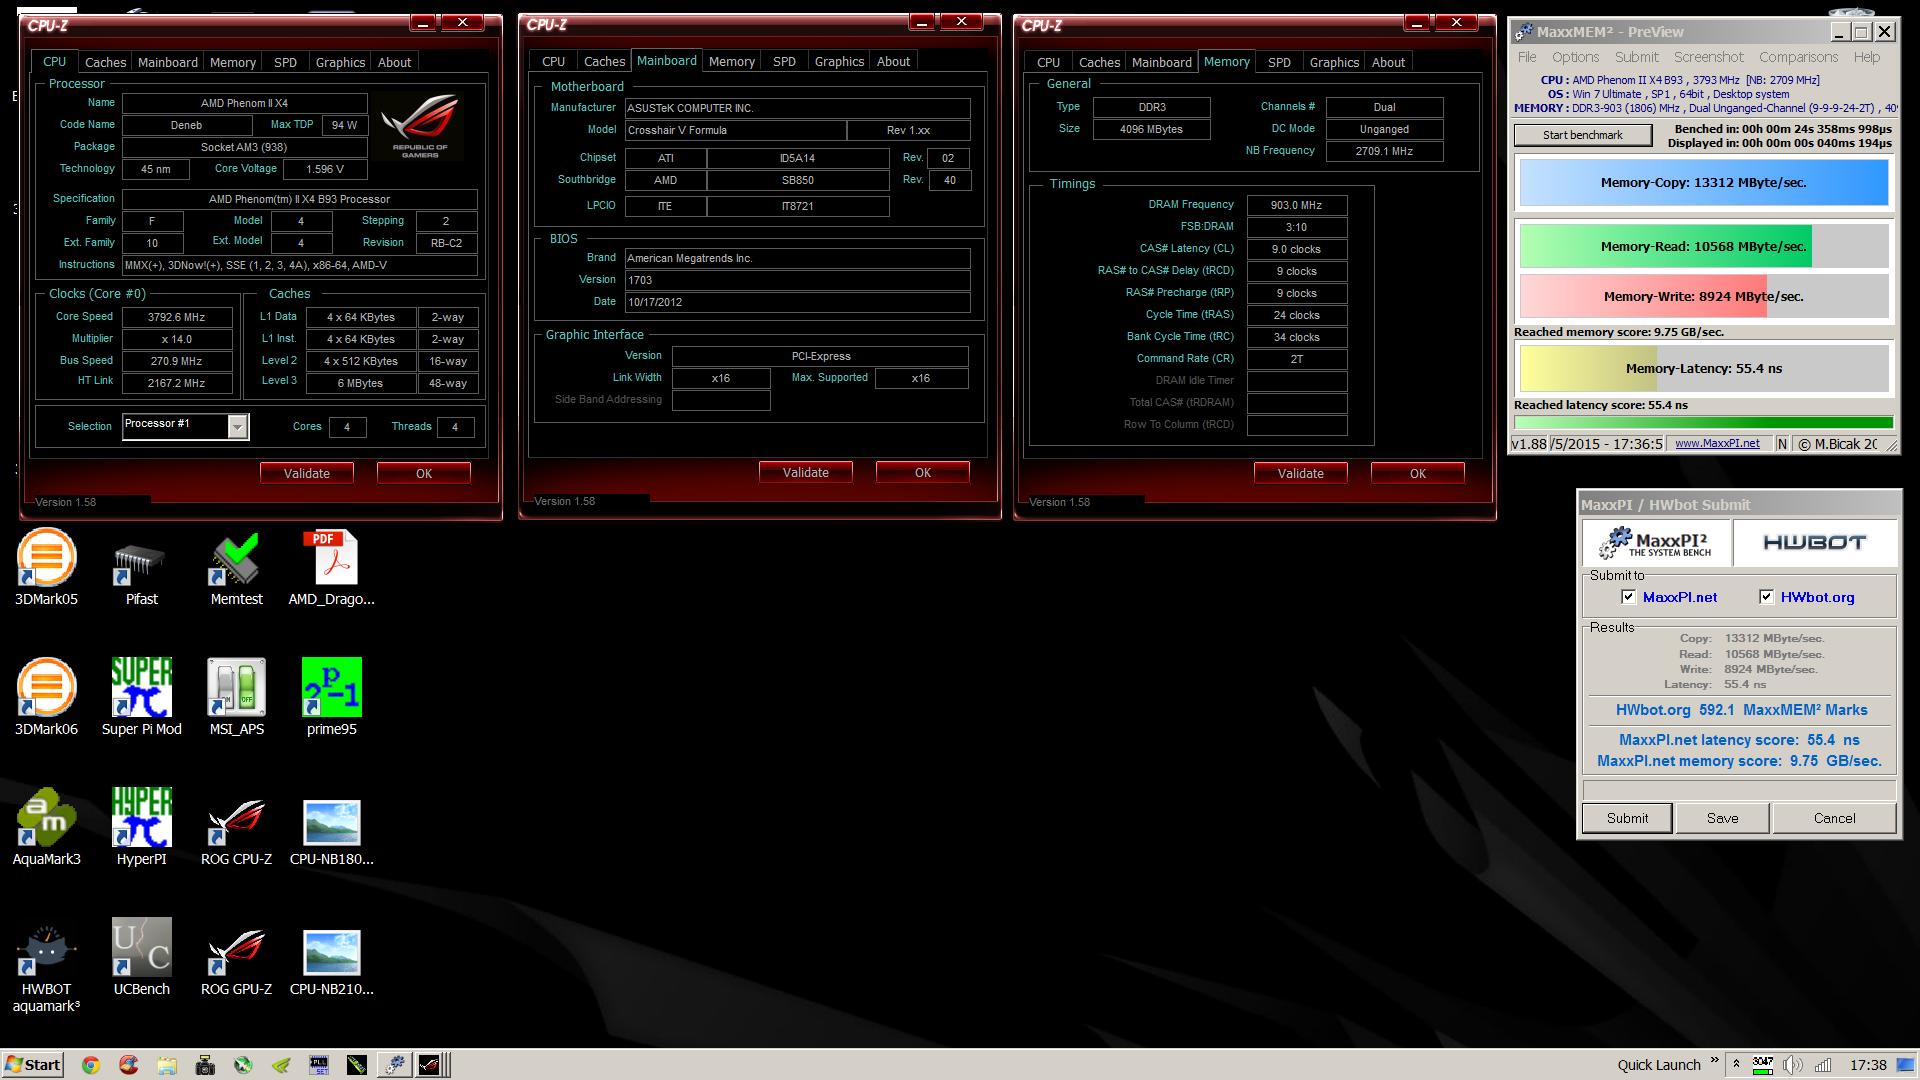Open the MaxxMEM Options menu

(1575, 57)
